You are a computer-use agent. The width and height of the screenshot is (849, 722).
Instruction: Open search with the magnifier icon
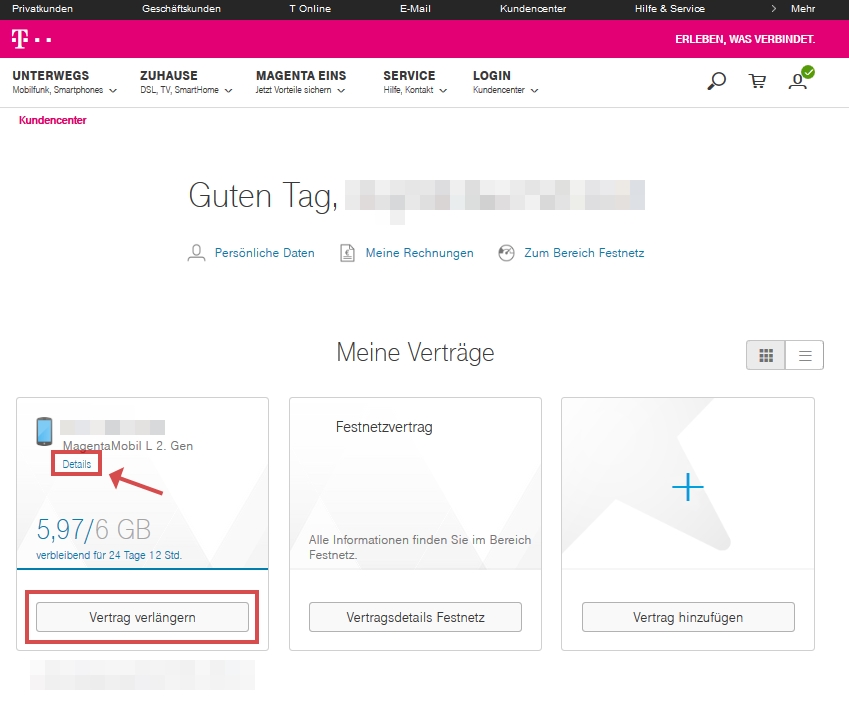point(716,81)
